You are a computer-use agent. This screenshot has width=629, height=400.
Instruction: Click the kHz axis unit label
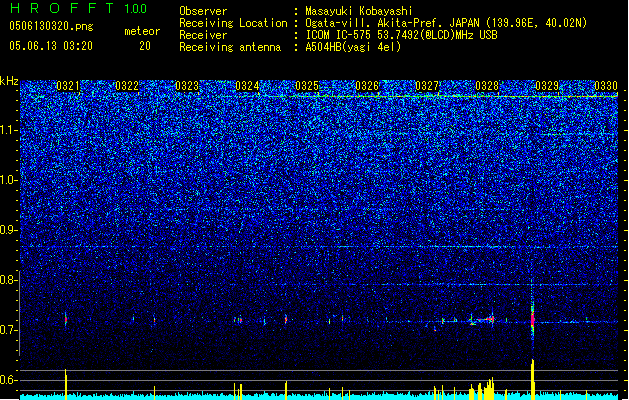click(x=9, y=81)
